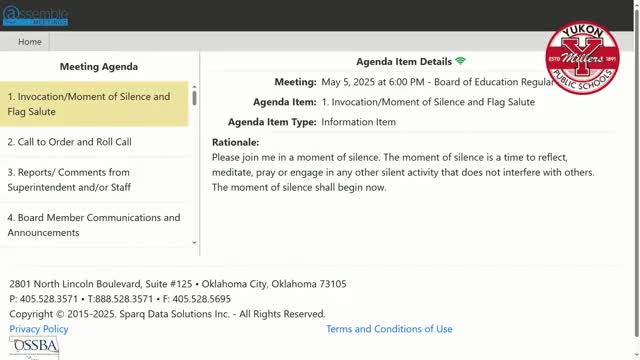Click the agenda list scroll down arrow
The image size is (640, 360).
click(194, 242)
